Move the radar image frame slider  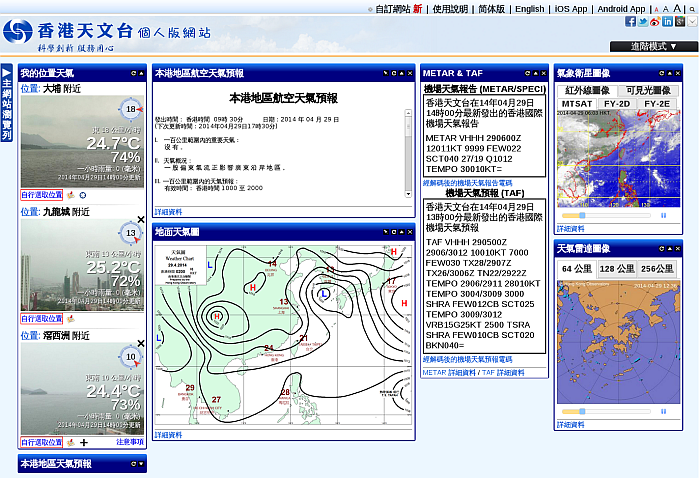point(582,411)
